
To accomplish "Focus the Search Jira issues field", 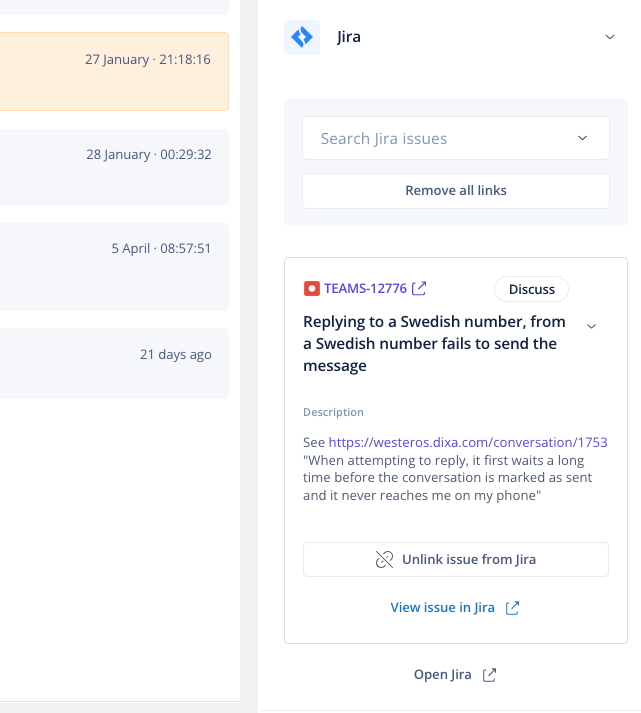I will (456, 138).
